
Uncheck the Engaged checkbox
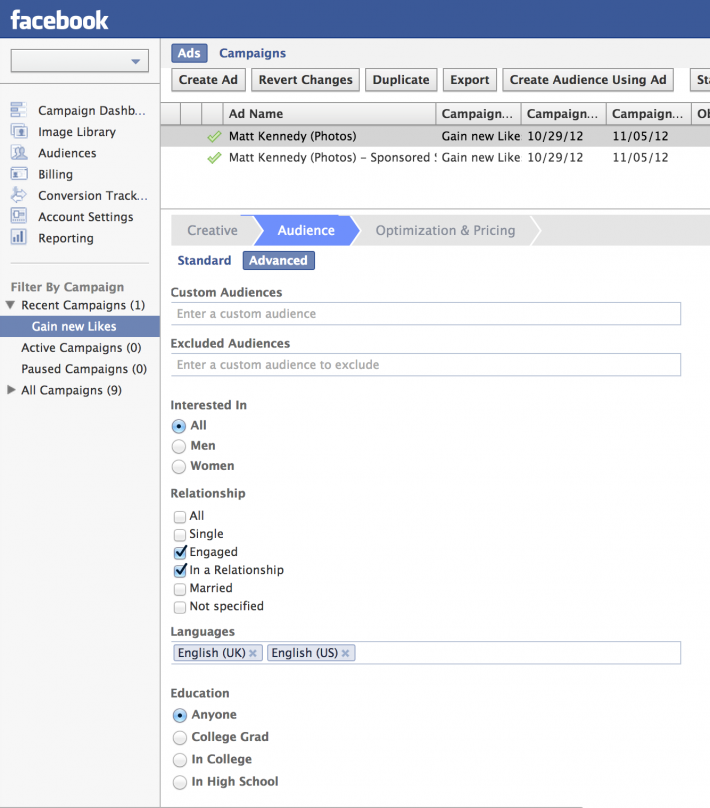[180, 552]
